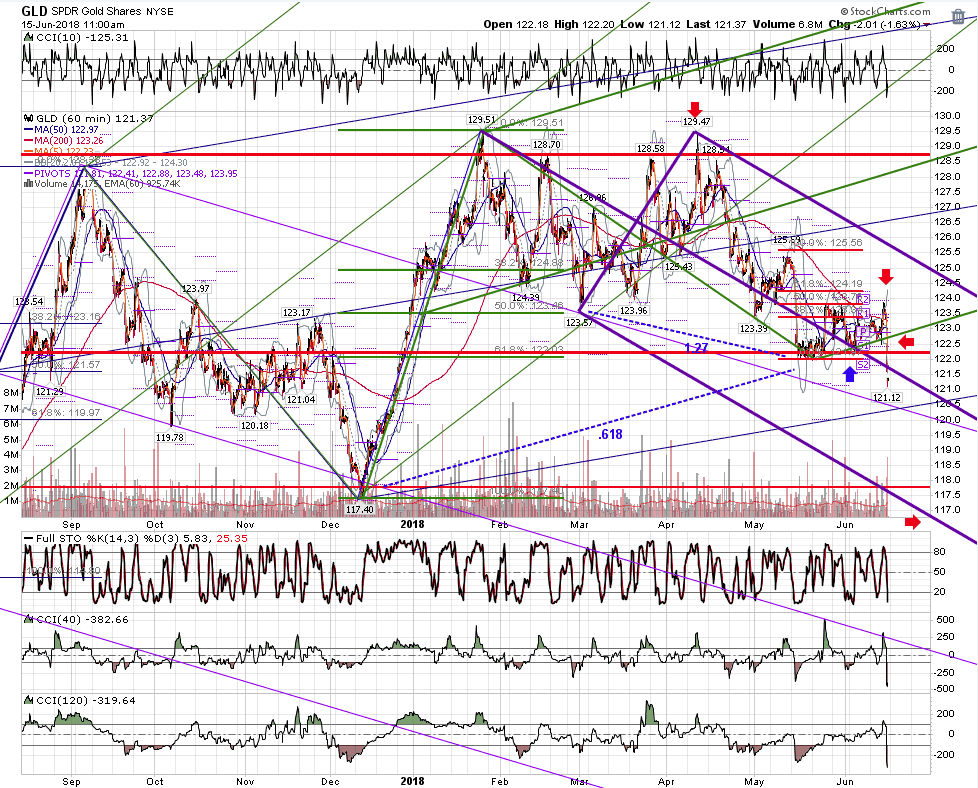Click the 124.39 price label
The width and height of the screenshot is (978, 788).
(527, 298)
